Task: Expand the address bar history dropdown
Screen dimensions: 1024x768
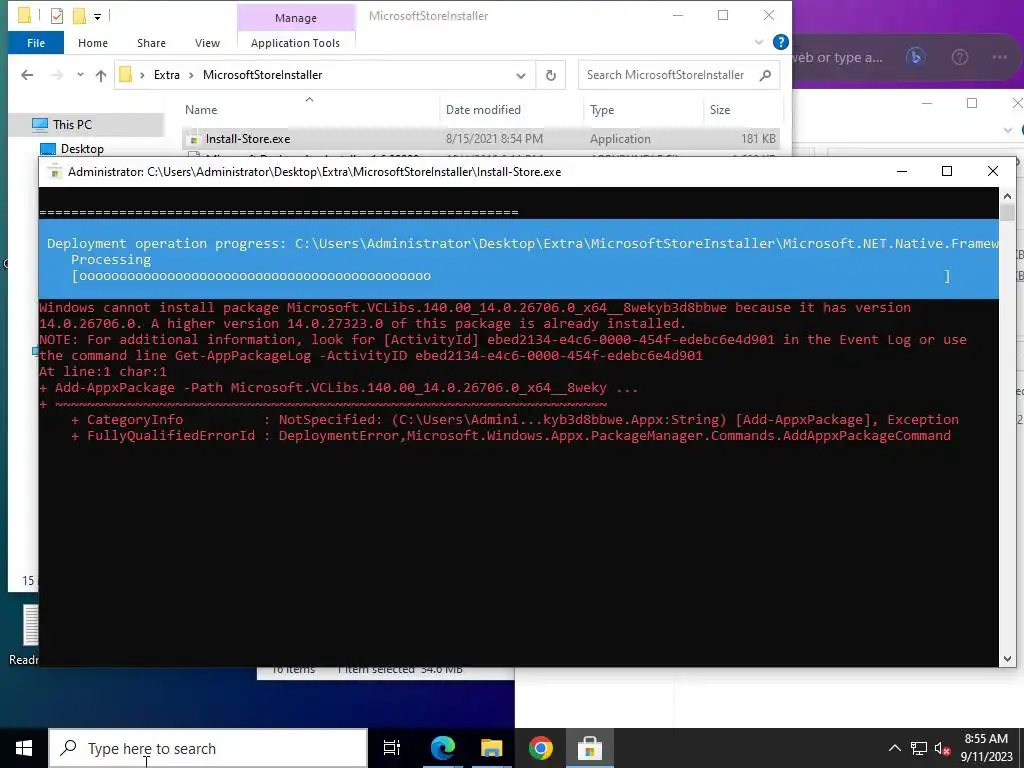Action: (520, 76)
